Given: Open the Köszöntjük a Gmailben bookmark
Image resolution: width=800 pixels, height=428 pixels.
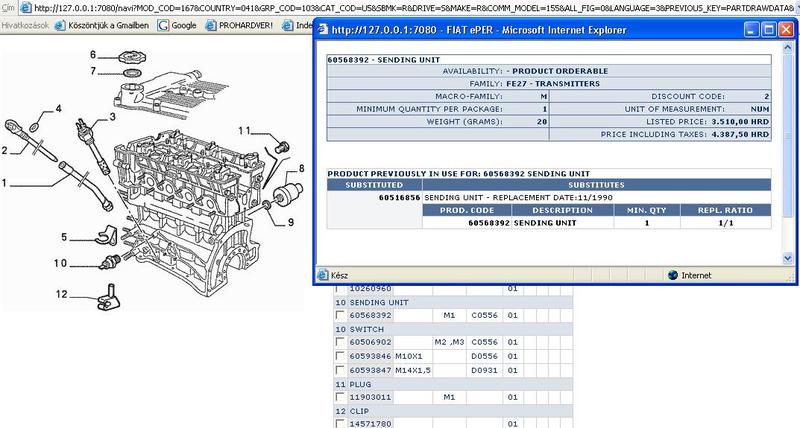Looking at the screenshot, I should click(x=108, y=25).
